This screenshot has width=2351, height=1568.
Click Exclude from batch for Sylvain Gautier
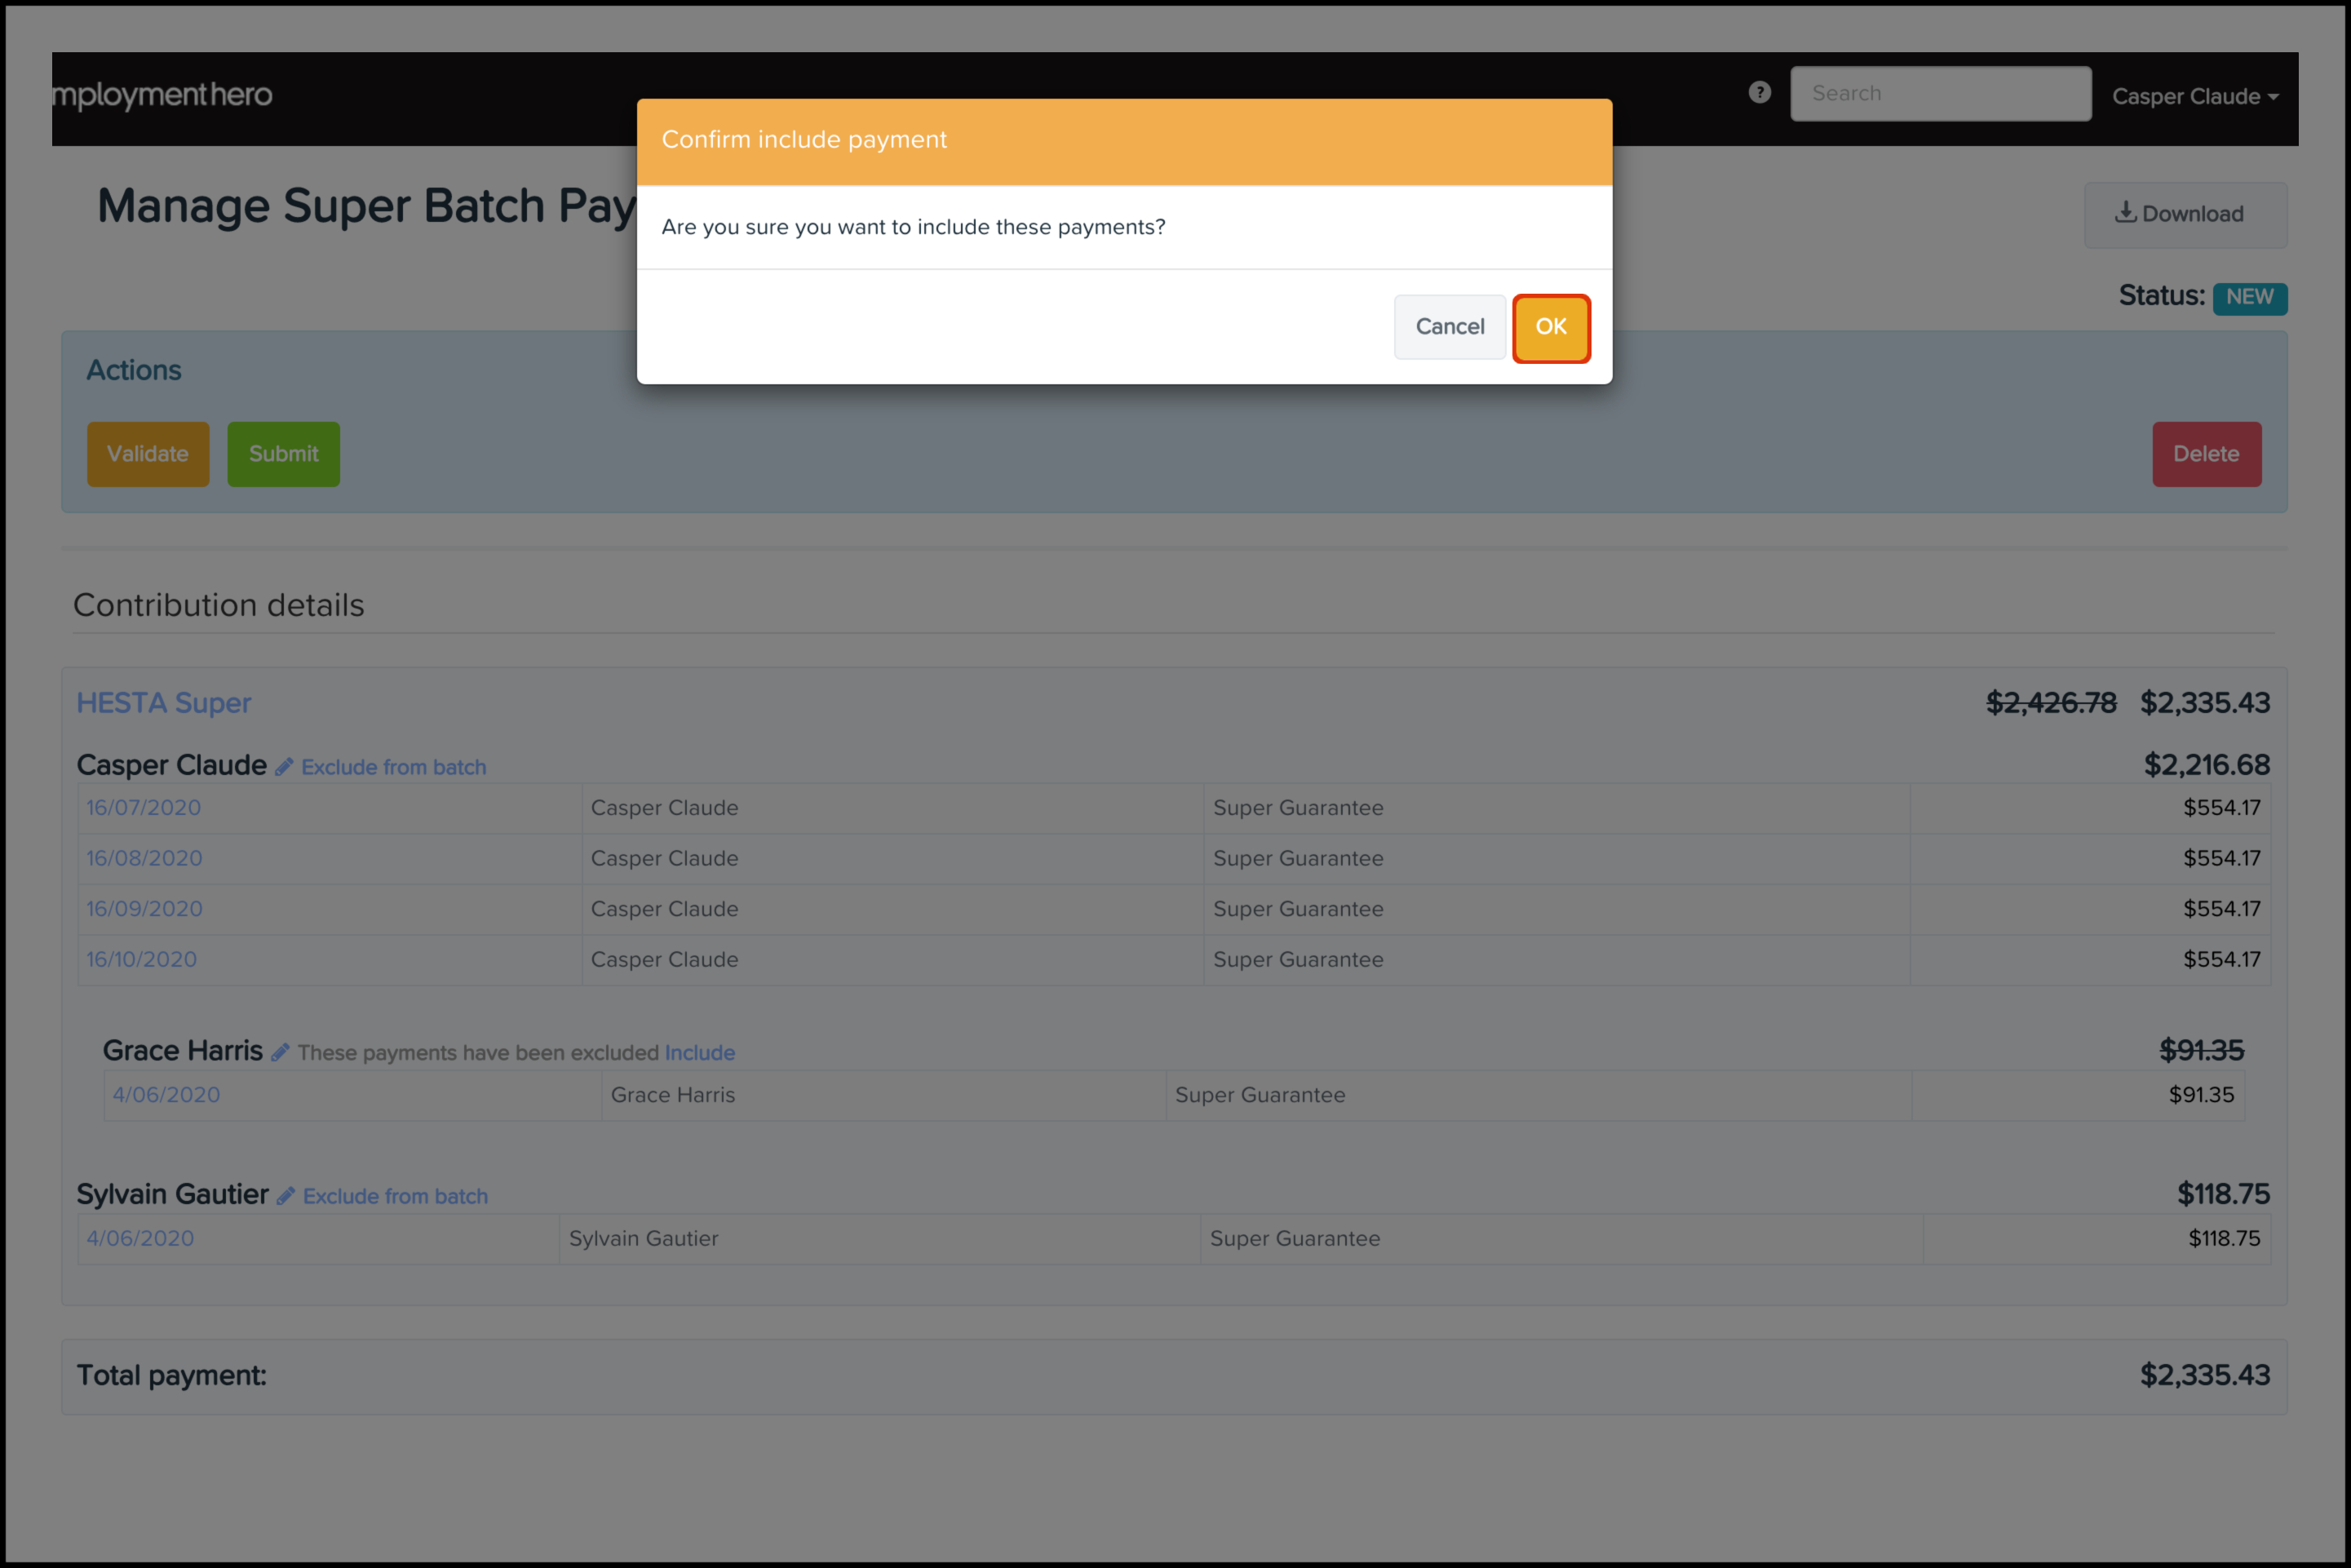(x=395, y=1196)
